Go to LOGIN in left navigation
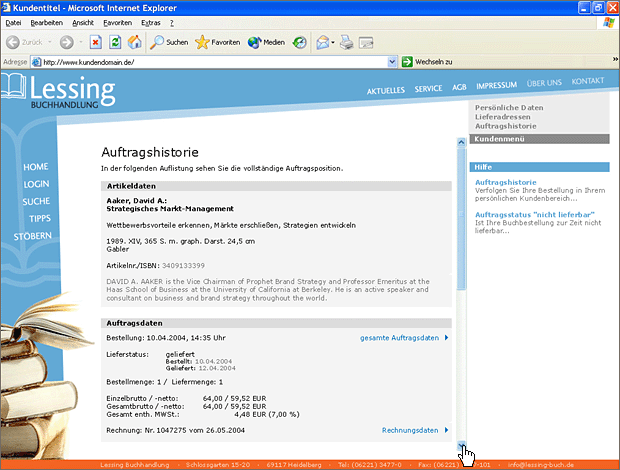This screenshot has width=620, height=470. (x=36, y=184)
